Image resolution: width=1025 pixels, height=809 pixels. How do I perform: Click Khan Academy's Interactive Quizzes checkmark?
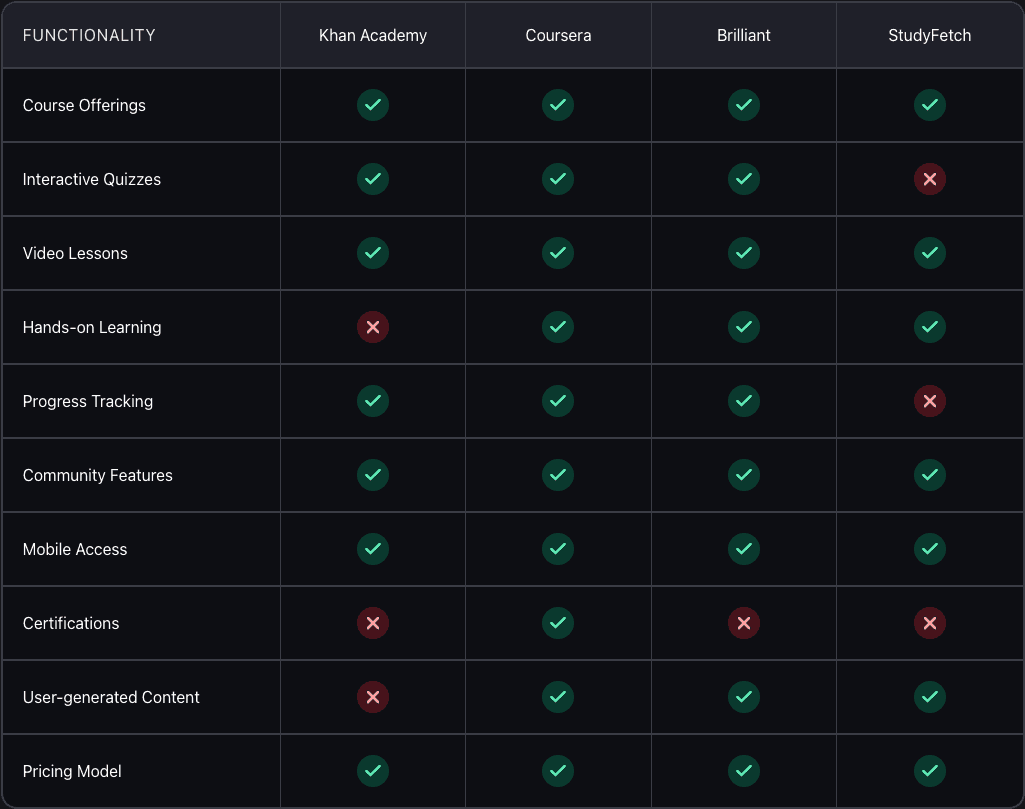[x=373, y=179]
